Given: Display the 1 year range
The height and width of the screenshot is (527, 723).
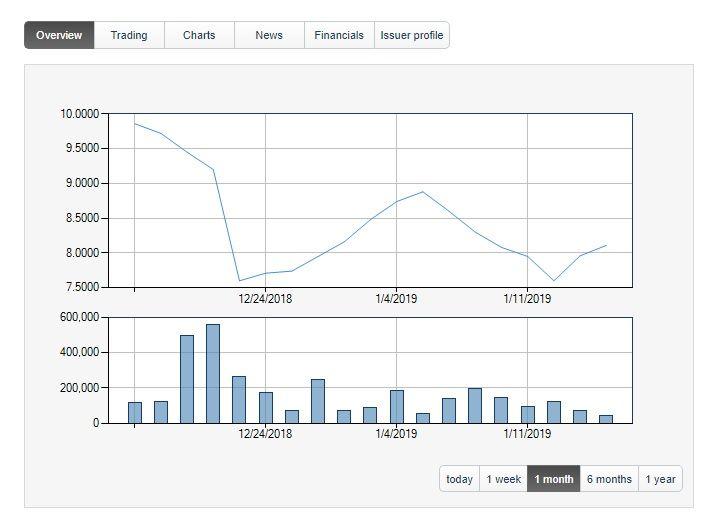Looking at the screenshot, I should [x=660, y=479].
